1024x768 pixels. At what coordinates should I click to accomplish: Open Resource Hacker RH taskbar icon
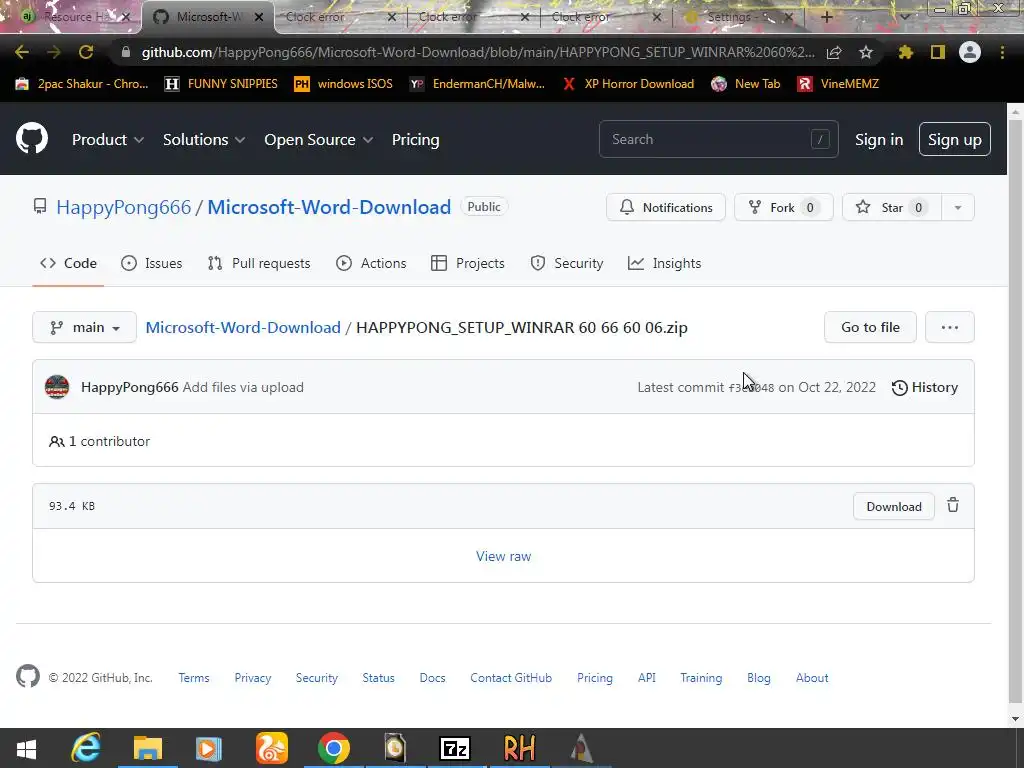519,748
